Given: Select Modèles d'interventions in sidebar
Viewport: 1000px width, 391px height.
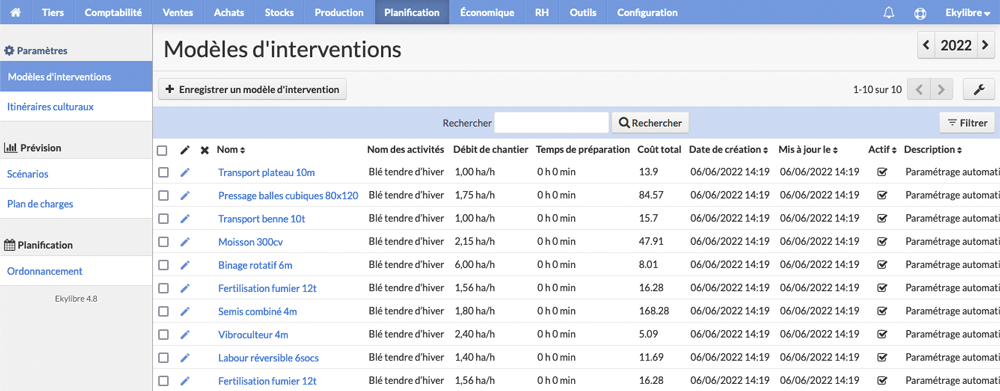Looking at the screenshot, I should coord(76,77).
